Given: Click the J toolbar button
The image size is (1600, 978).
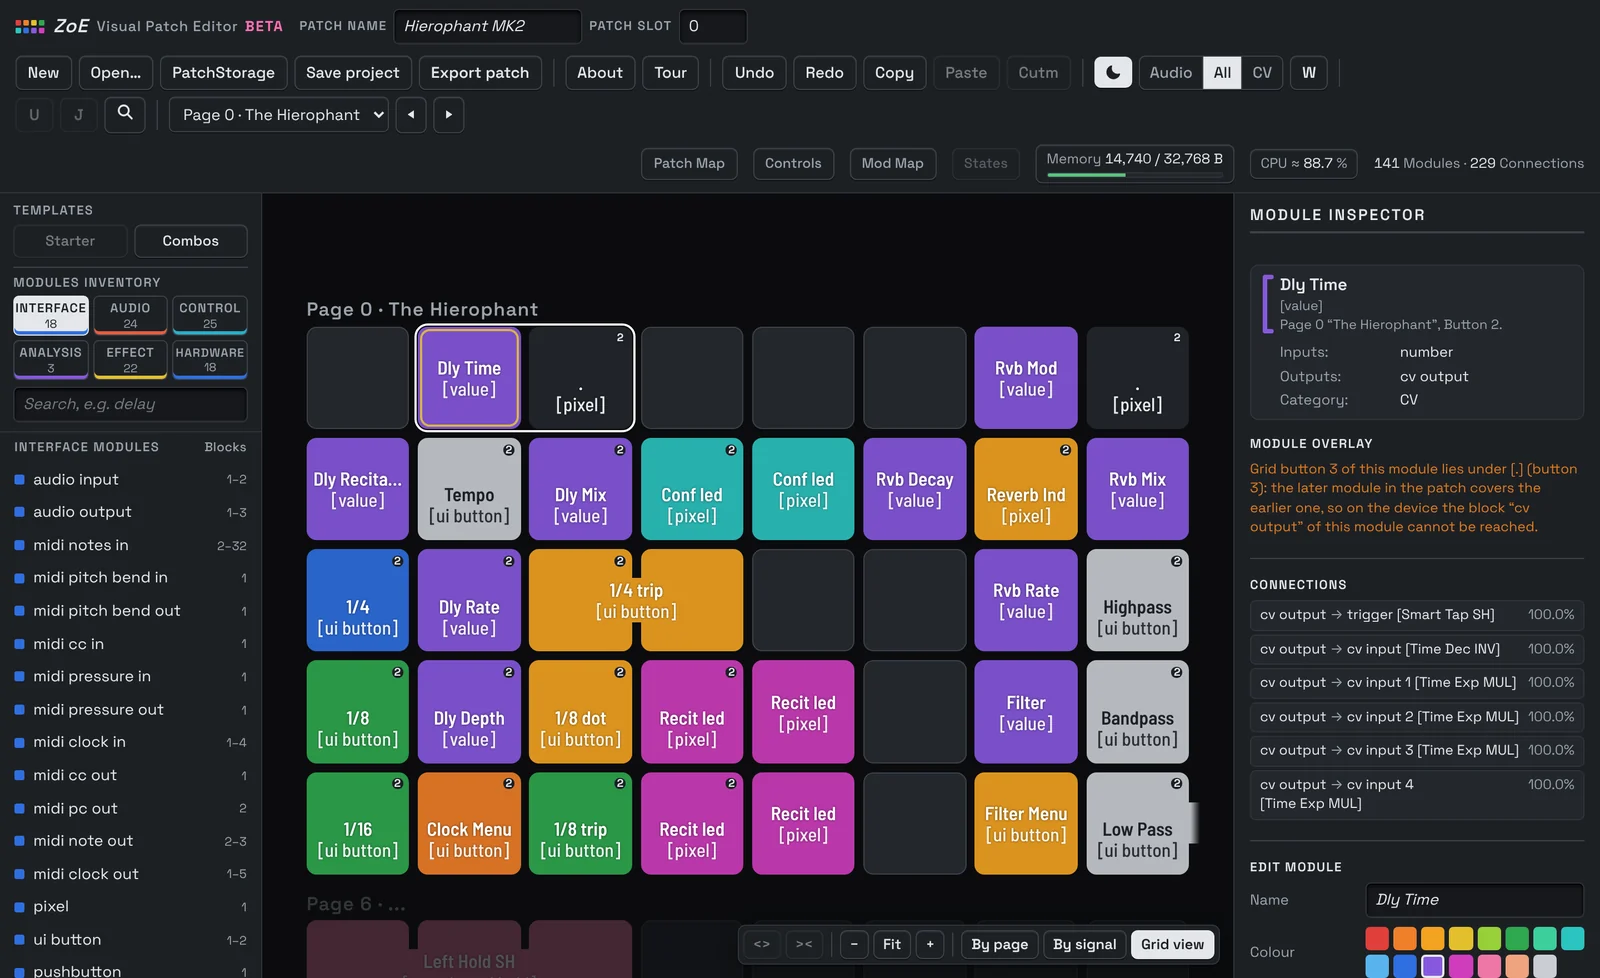Looking at the screenshot, I should tap(78, 114).
